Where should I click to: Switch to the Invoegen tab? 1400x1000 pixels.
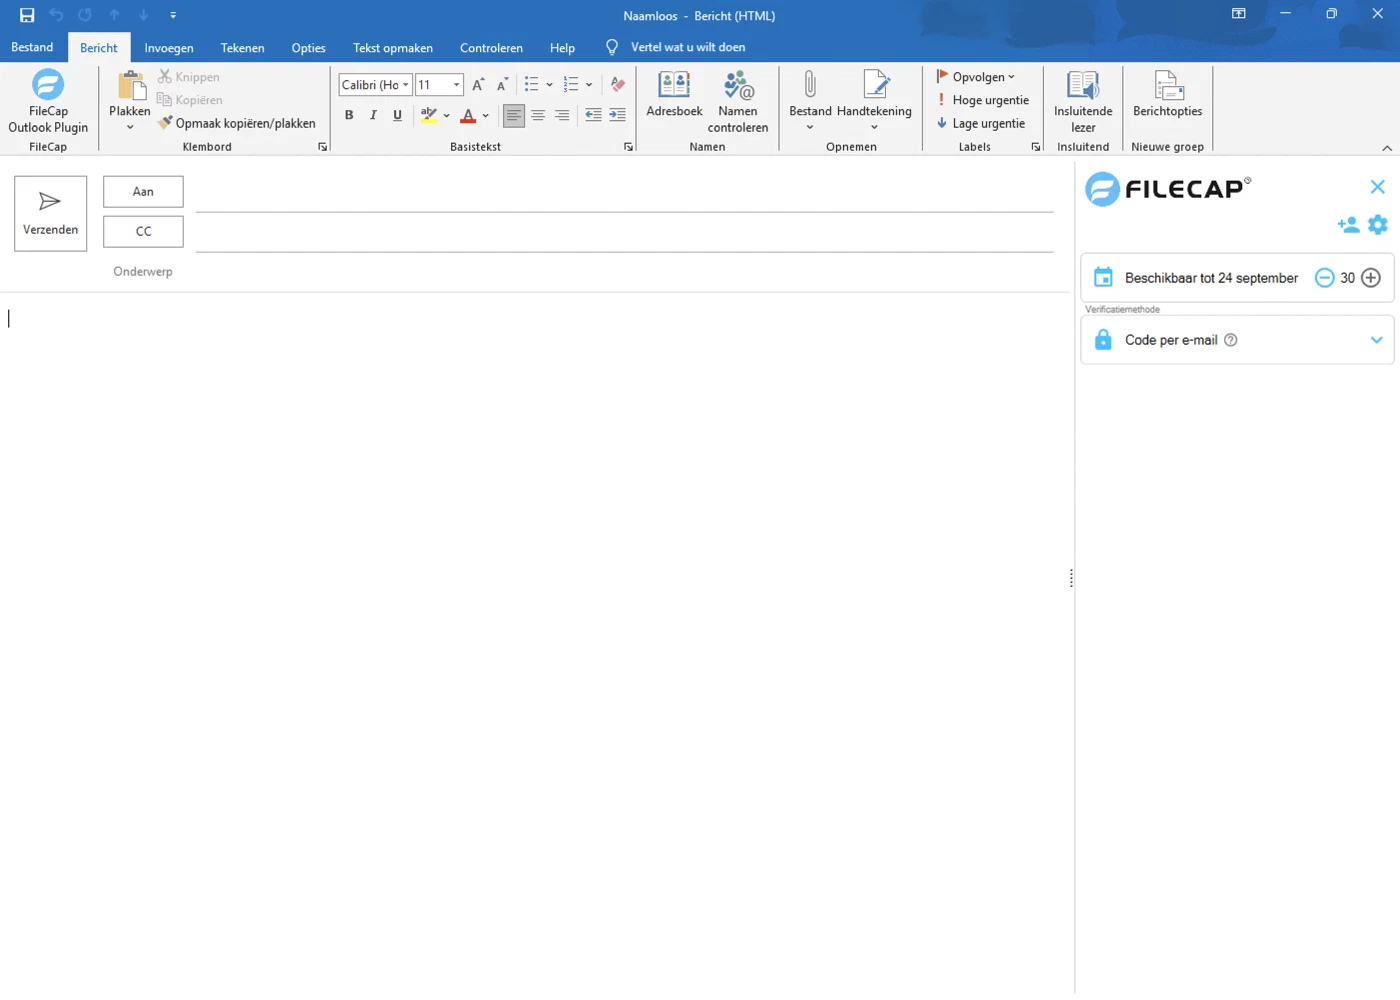pos(169,47)
